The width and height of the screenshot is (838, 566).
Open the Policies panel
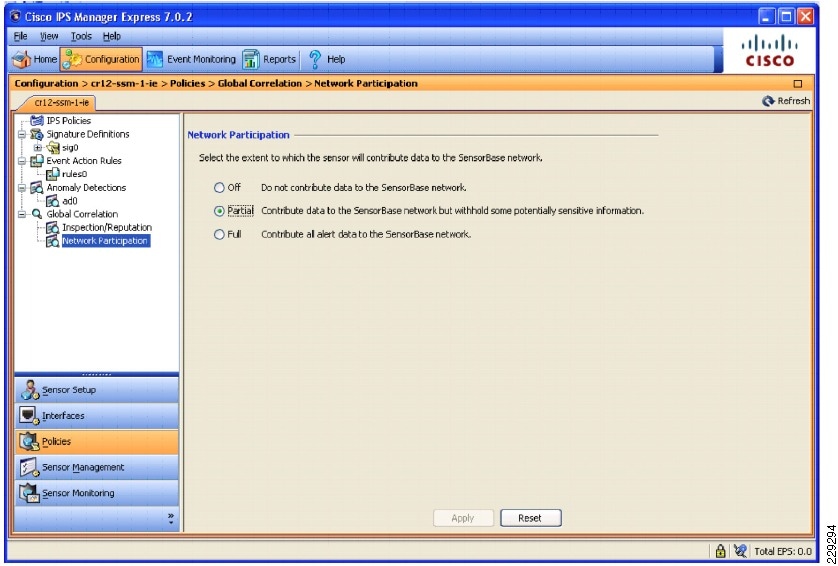97,441
